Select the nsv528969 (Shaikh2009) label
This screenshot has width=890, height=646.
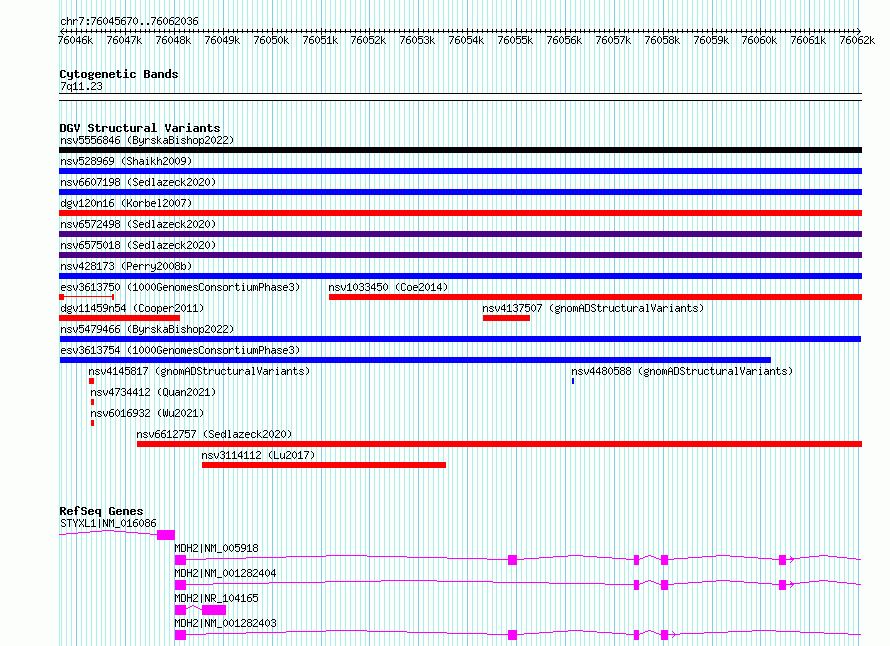tap(126, 161)
